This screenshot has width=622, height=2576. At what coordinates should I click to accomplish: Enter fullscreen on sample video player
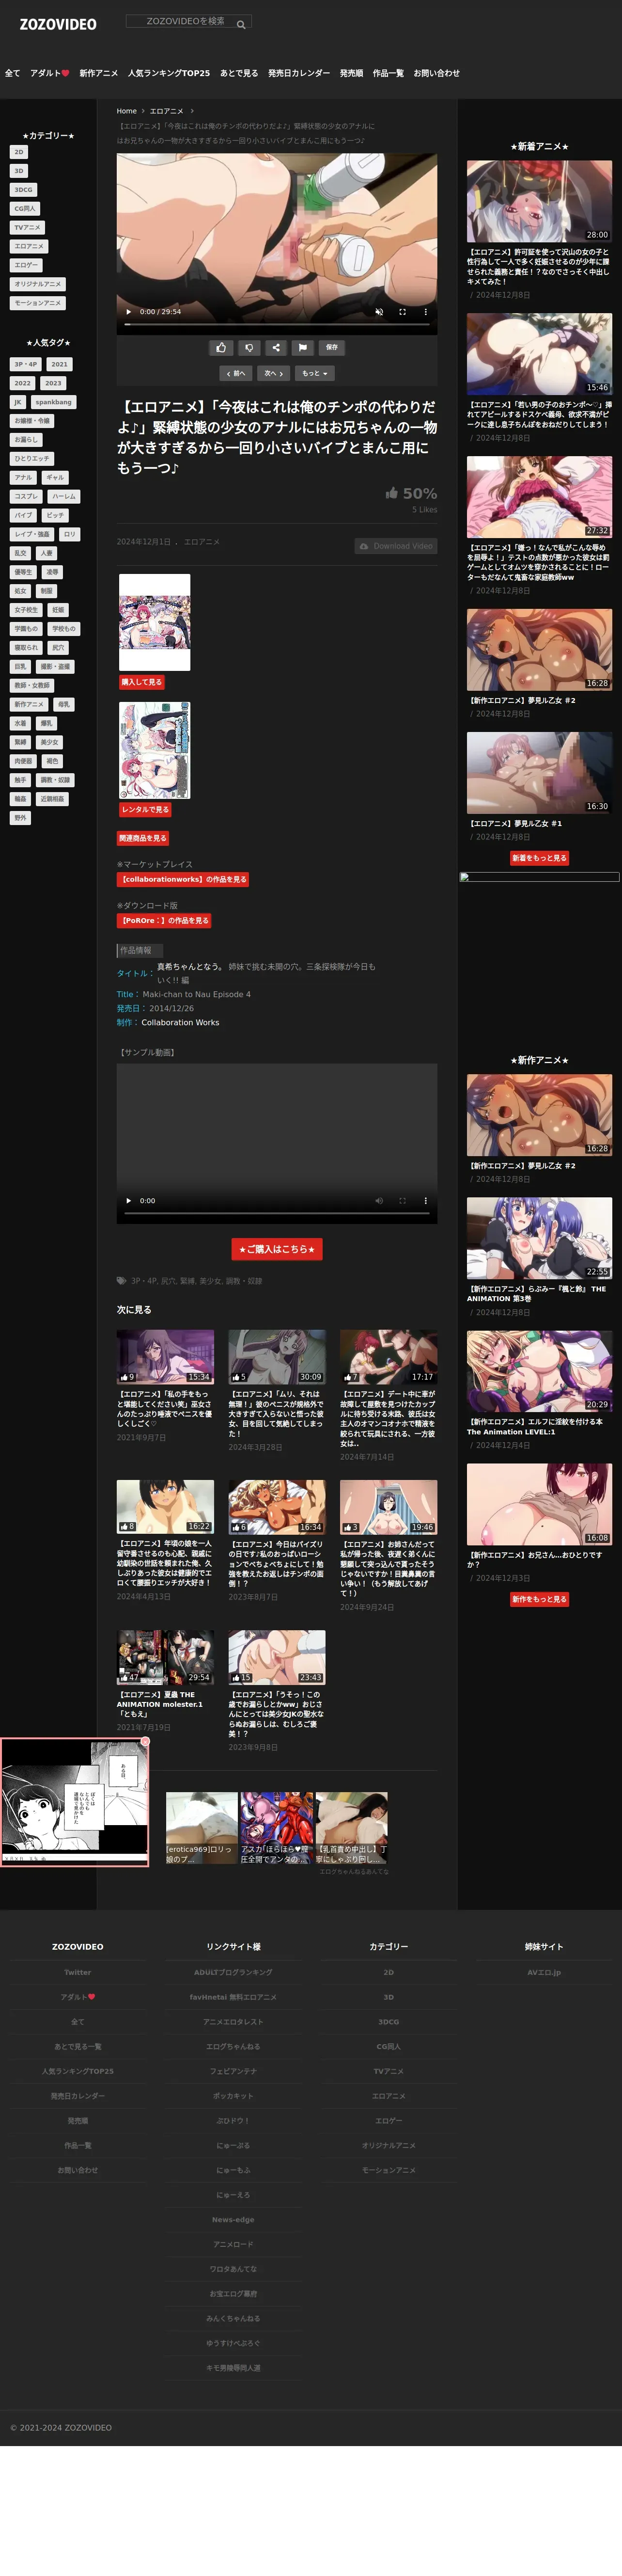click(x=402, y=1201)
